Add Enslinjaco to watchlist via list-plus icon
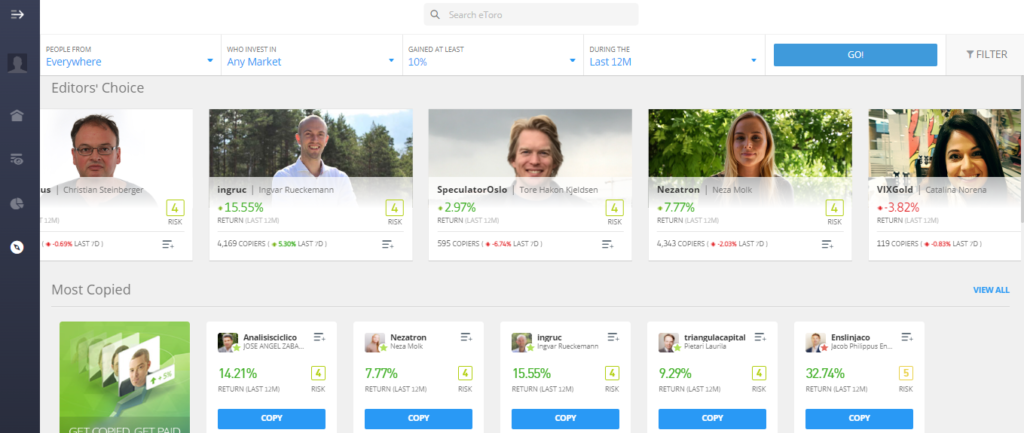Viewport: 1024px width, 433px height. 907,337
